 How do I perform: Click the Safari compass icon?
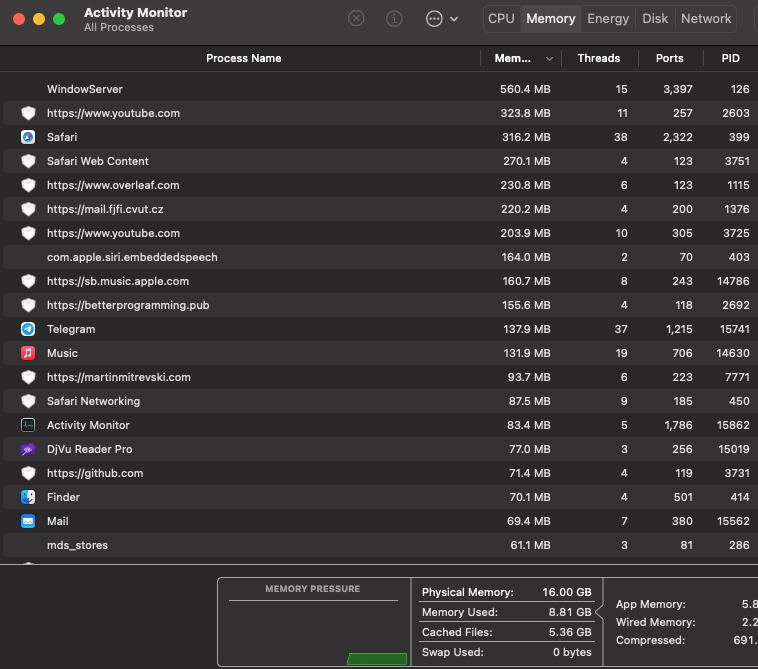[x=28, y=137]
